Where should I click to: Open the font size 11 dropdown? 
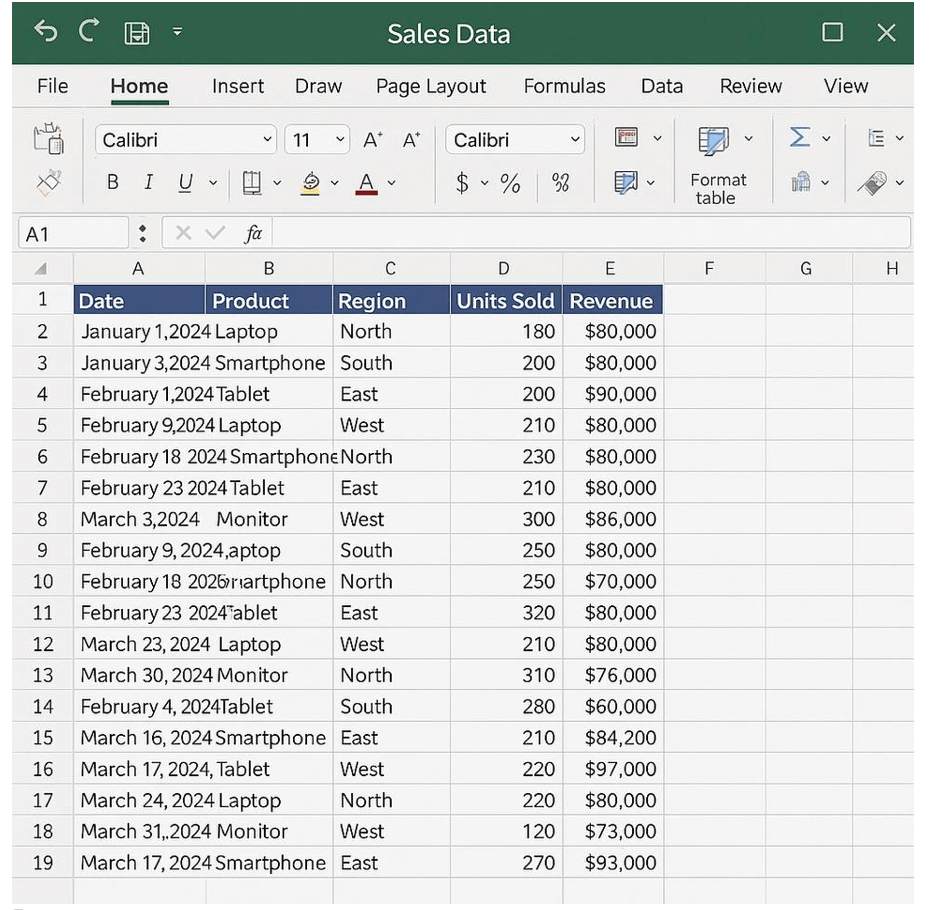(x=317, y=140)
